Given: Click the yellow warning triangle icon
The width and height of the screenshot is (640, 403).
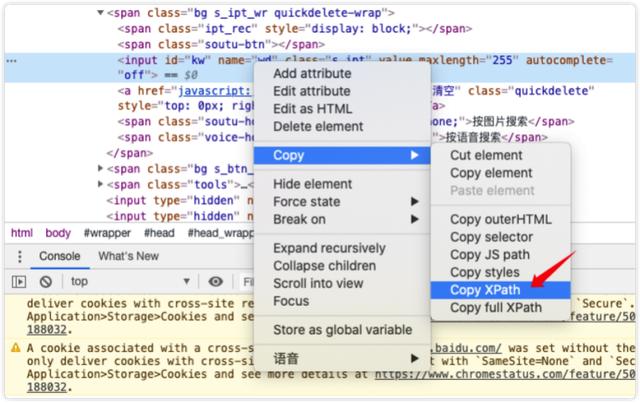Looking at the screenshot, I should pos(16,348).
